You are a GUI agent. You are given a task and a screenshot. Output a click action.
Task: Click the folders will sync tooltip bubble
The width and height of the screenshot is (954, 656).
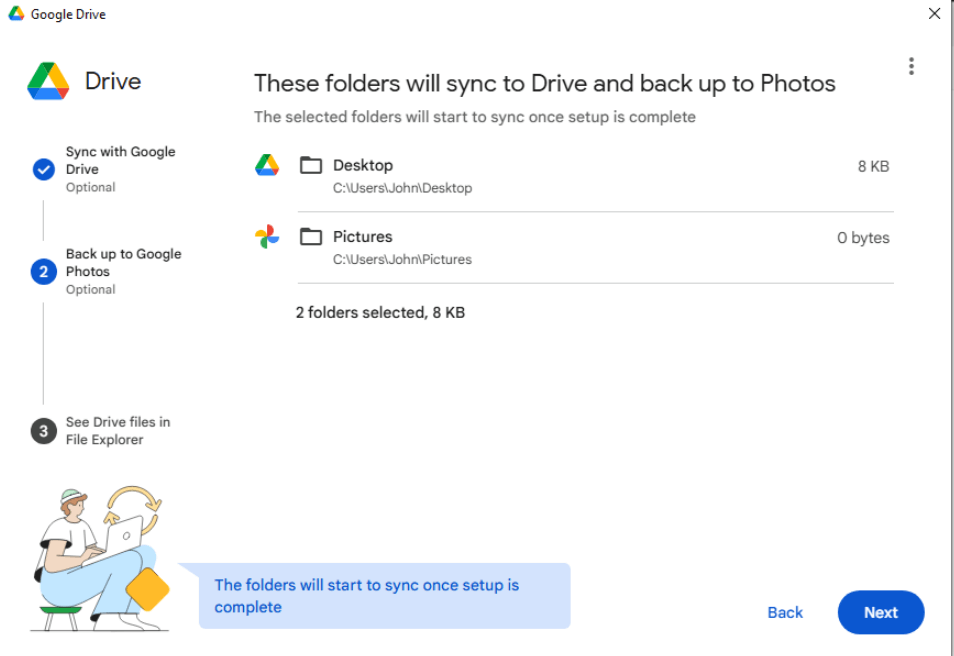(x=384, y=596)
